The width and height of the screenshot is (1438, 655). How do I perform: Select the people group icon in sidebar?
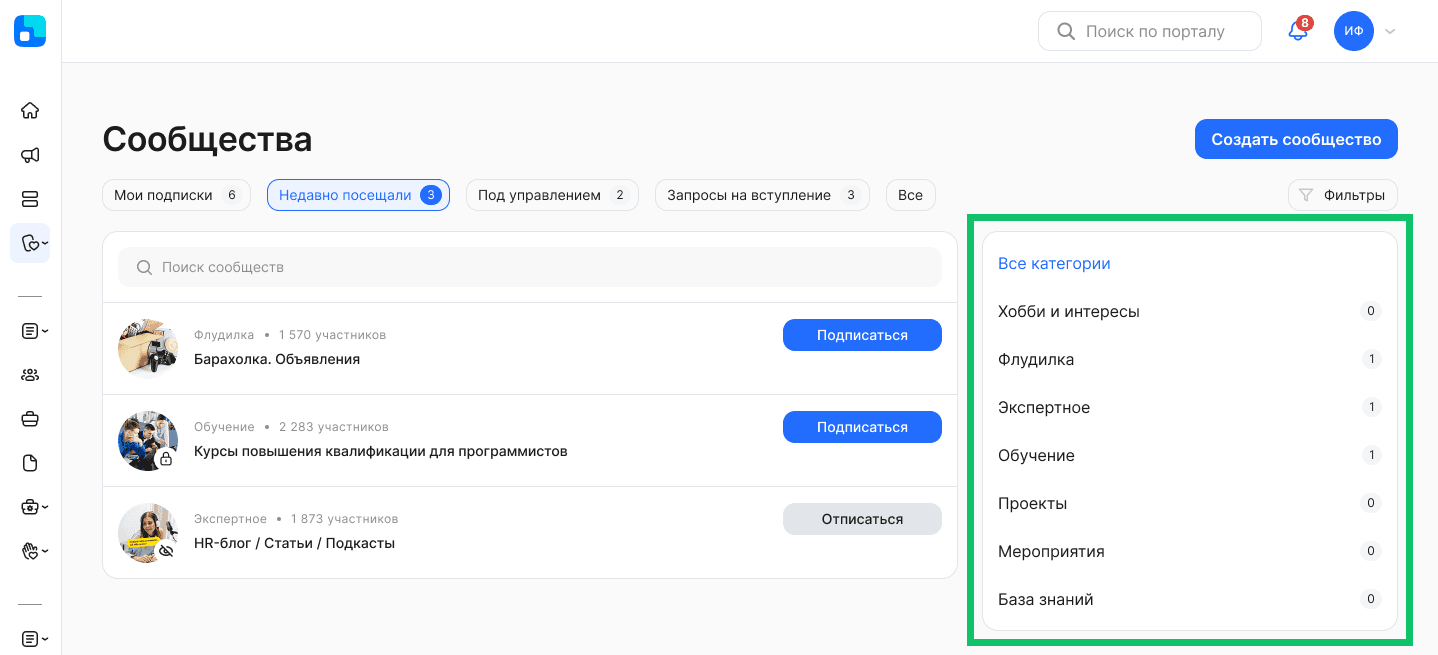(x=30, y=374)
